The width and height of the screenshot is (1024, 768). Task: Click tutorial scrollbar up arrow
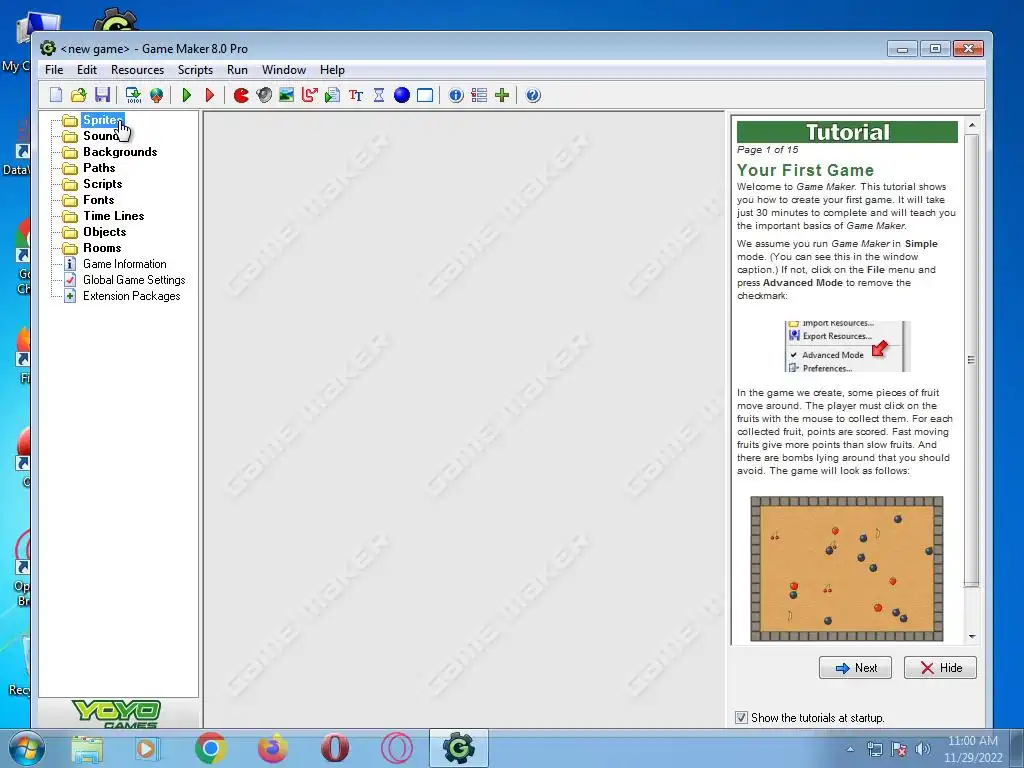972,125
